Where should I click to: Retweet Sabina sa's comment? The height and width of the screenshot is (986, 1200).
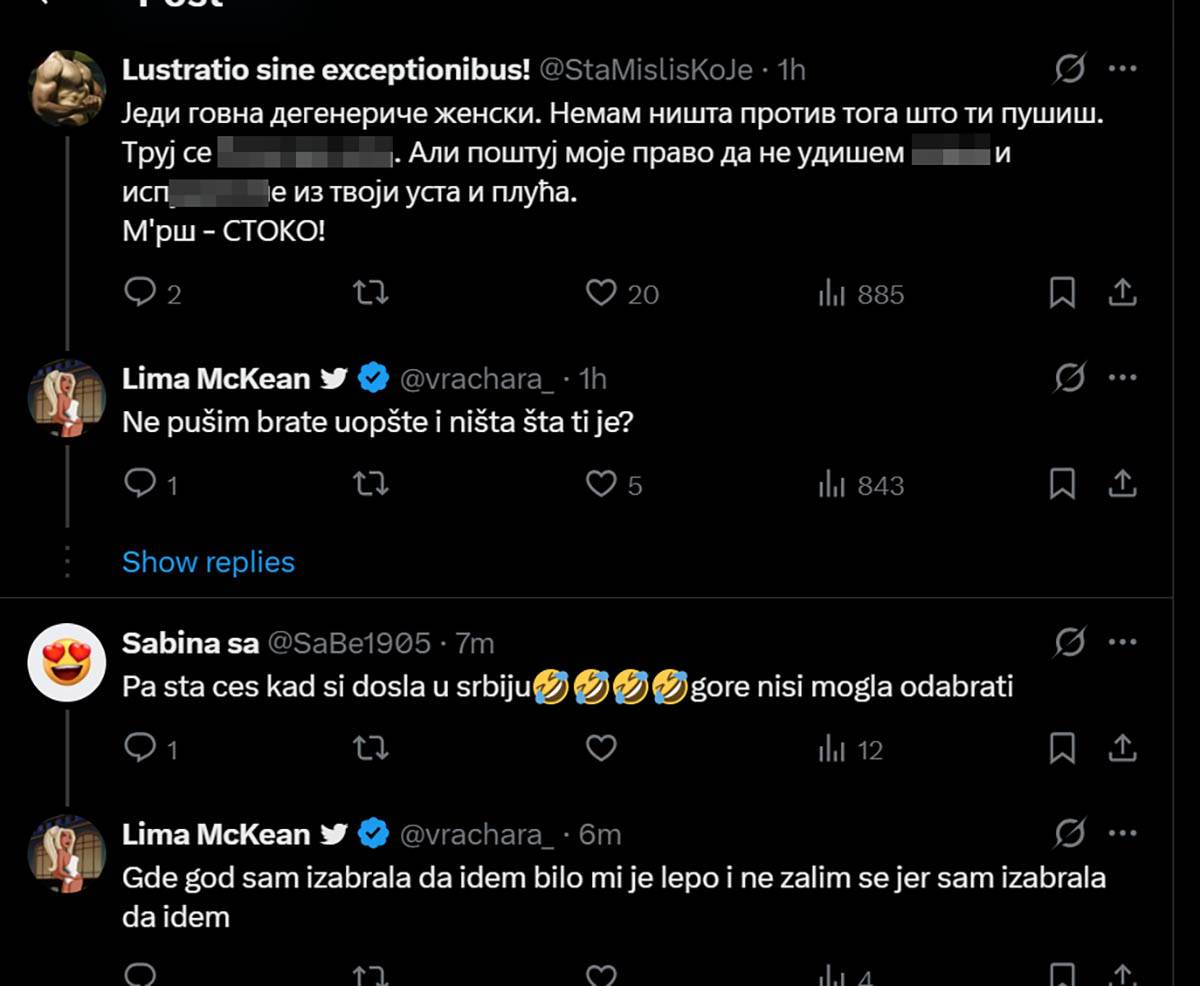pos(372,747)
